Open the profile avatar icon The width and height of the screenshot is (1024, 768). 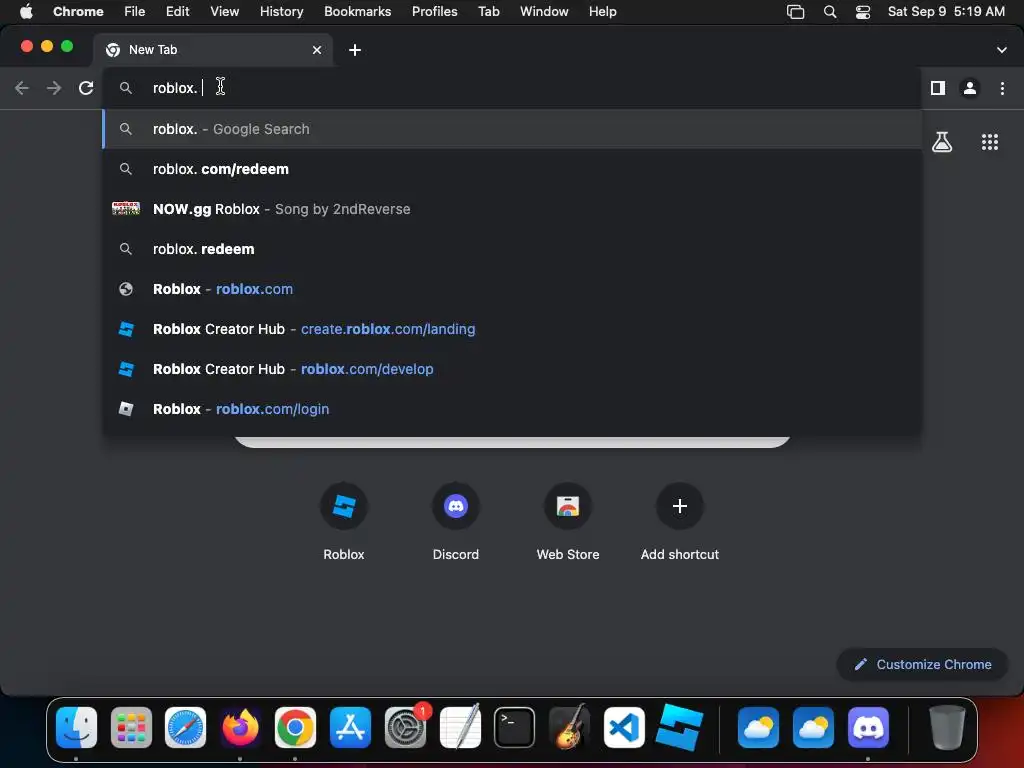(970, 88)
